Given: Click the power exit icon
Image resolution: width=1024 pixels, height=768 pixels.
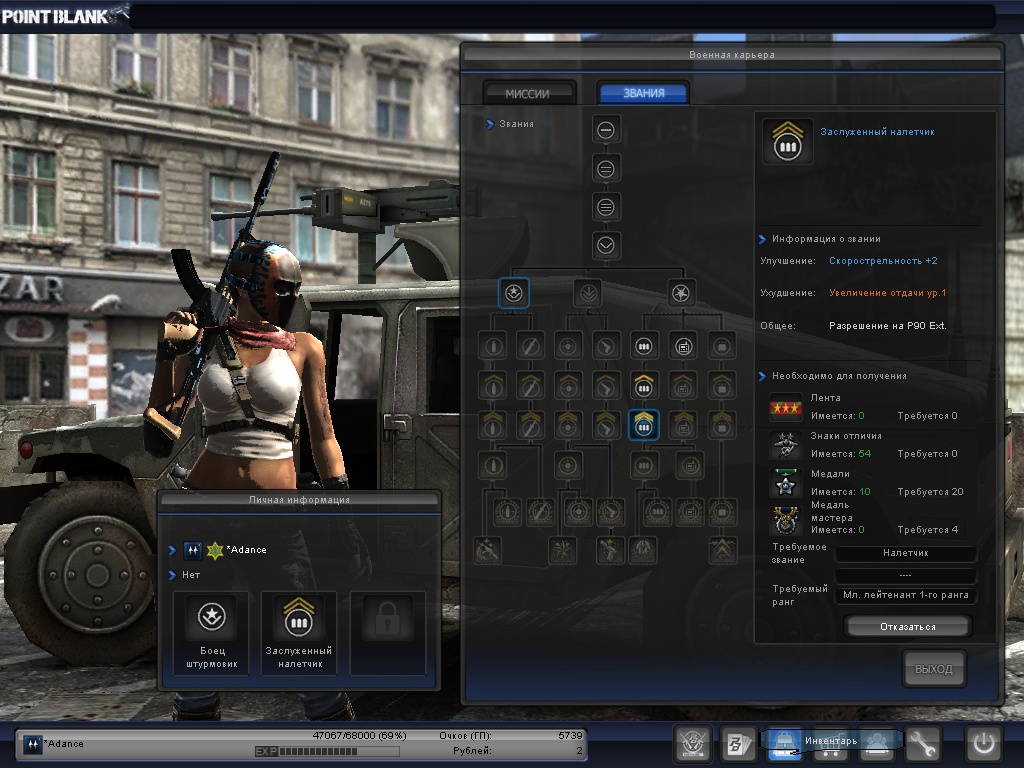Looking at the screenshot, I should pos(984,743).
